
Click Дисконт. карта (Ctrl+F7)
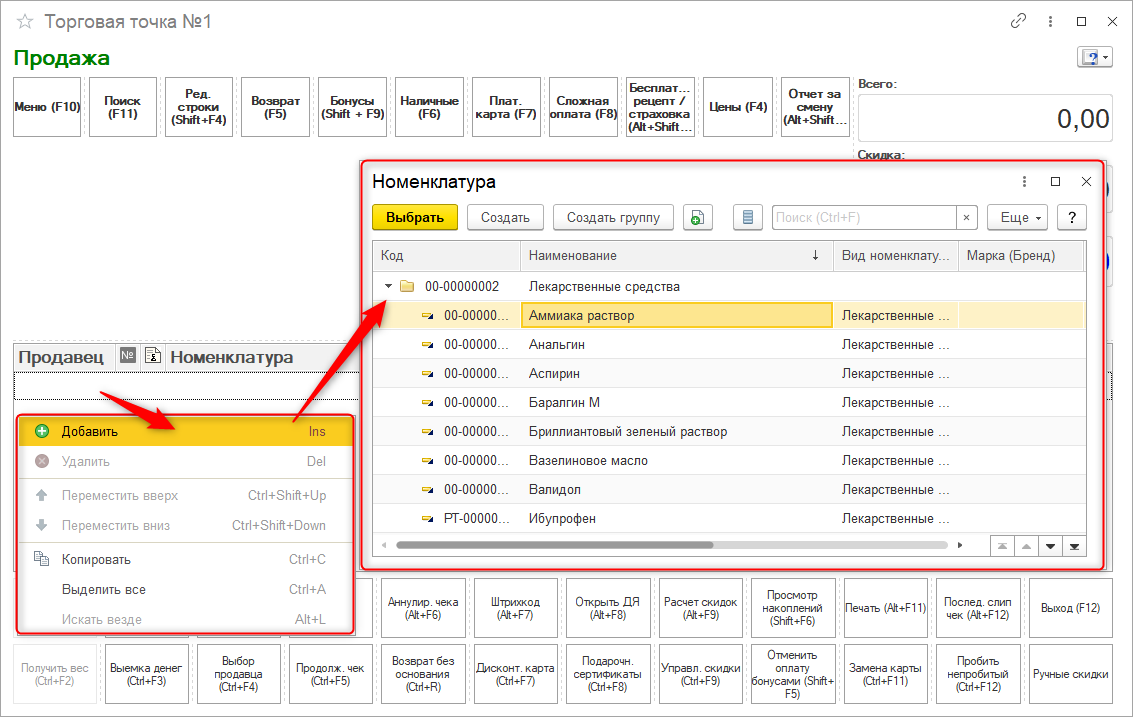point(515,674)
